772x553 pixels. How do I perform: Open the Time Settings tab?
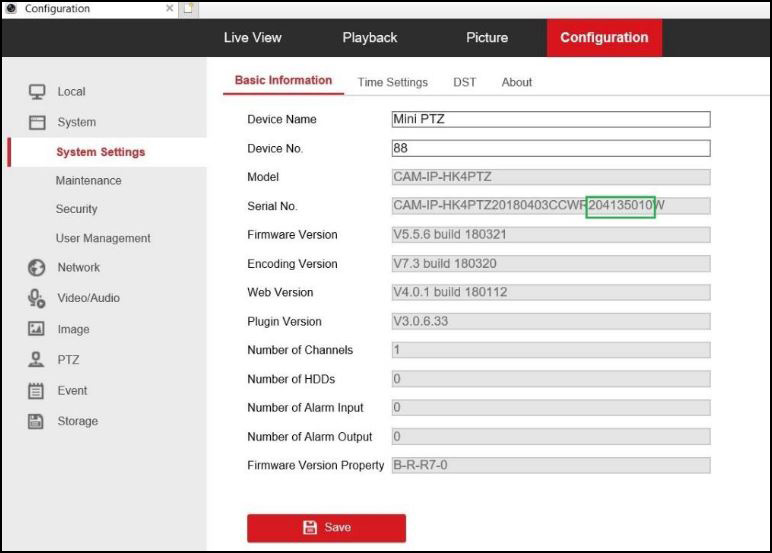point(392,82)
